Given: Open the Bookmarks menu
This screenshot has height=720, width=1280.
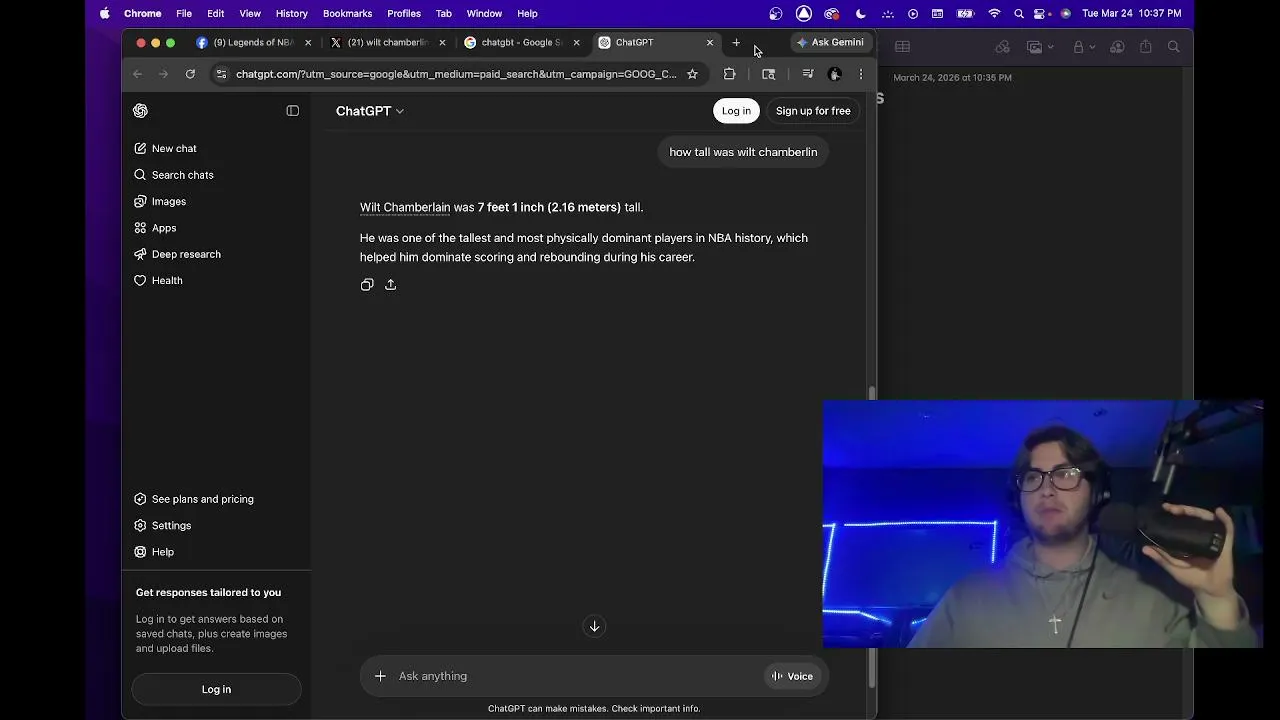Looking at the screenshot, I should pyautogui.click(x=347, y=14).
